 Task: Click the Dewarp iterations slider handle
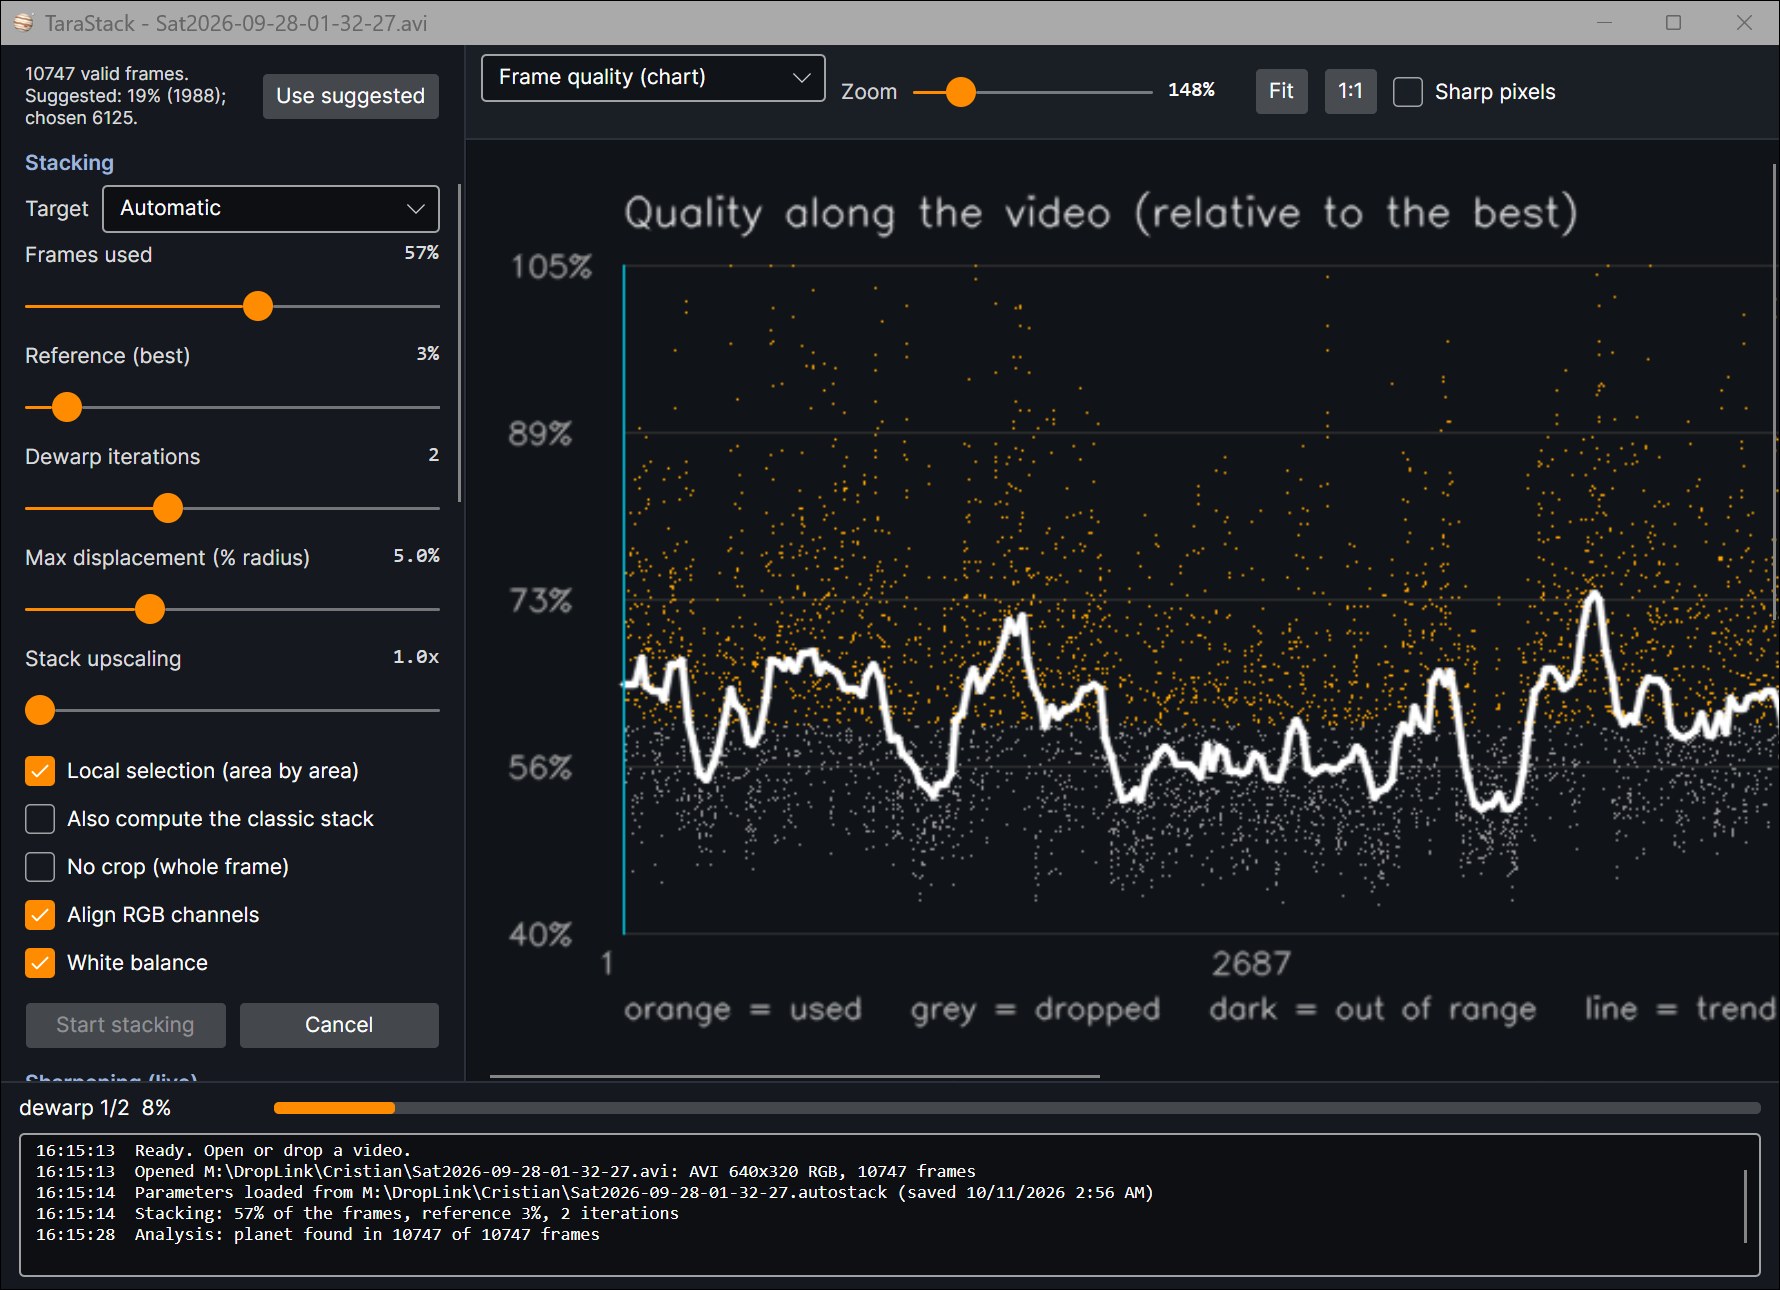coord(168,508)
